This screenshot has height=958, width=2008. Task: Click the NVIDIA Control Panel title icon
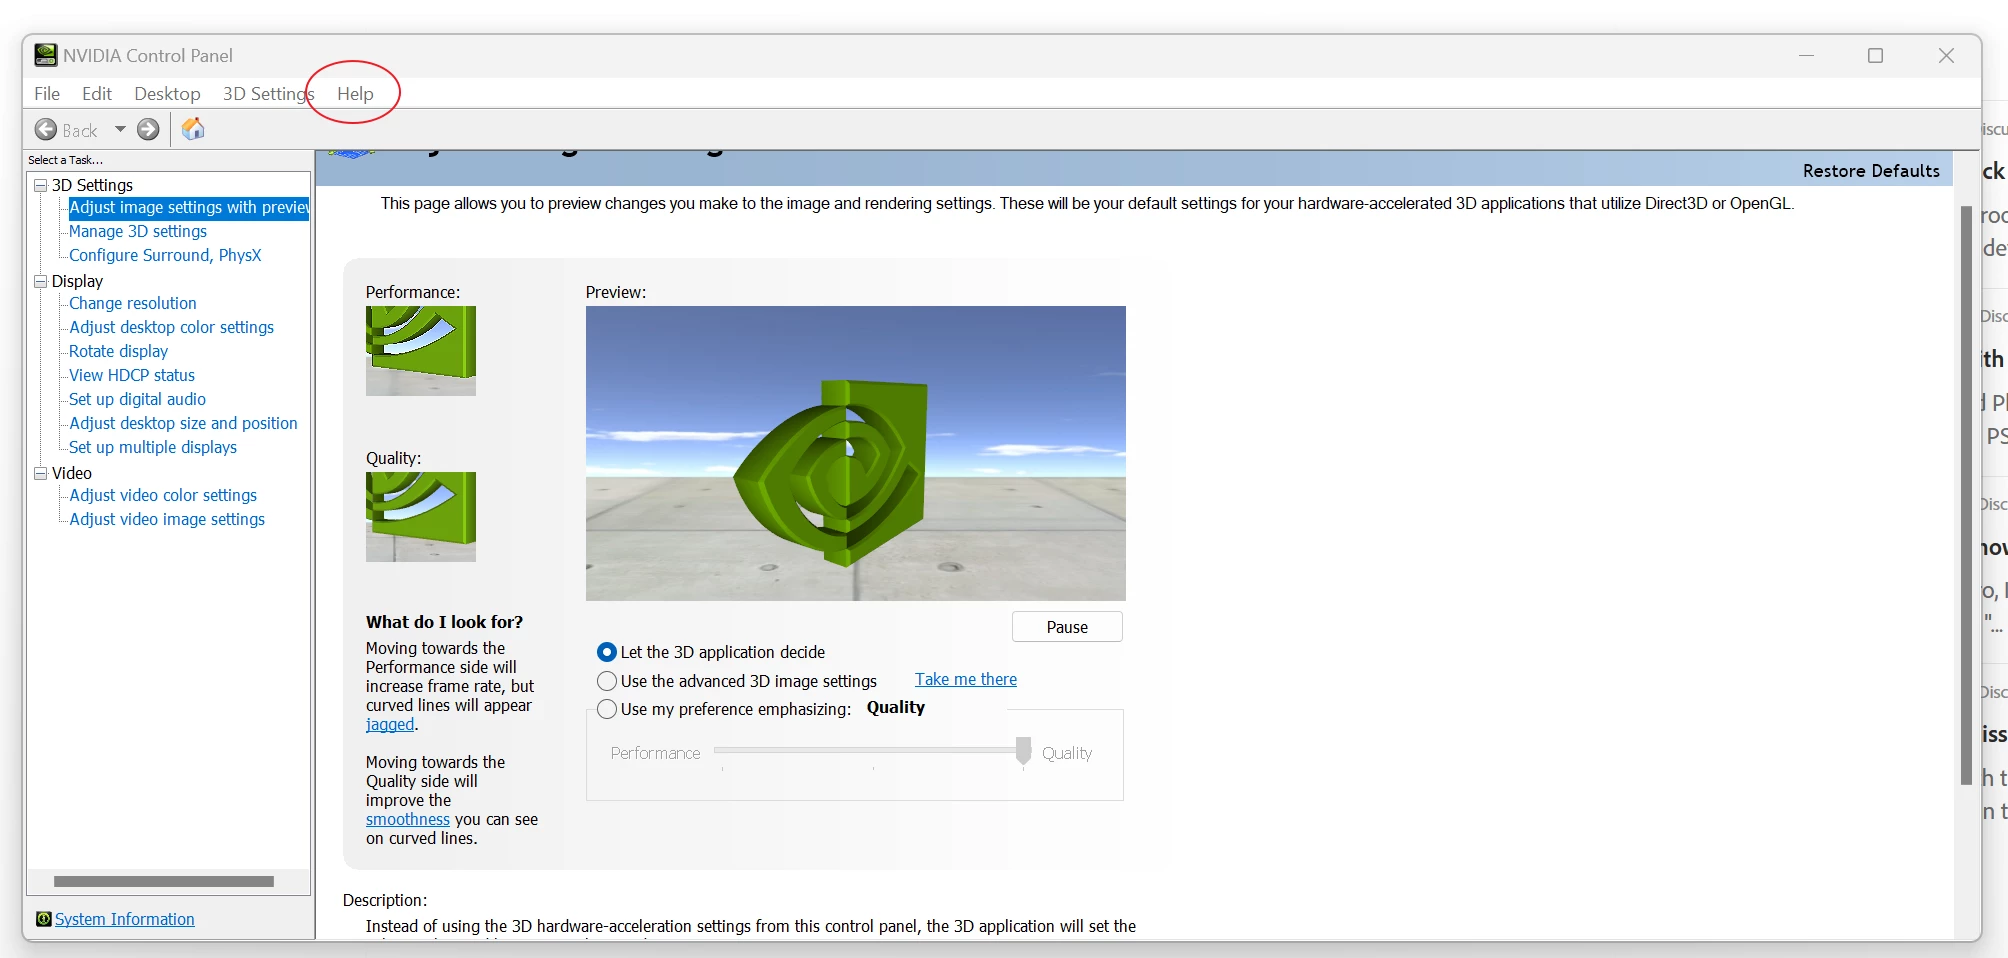[x=46, y=55]
